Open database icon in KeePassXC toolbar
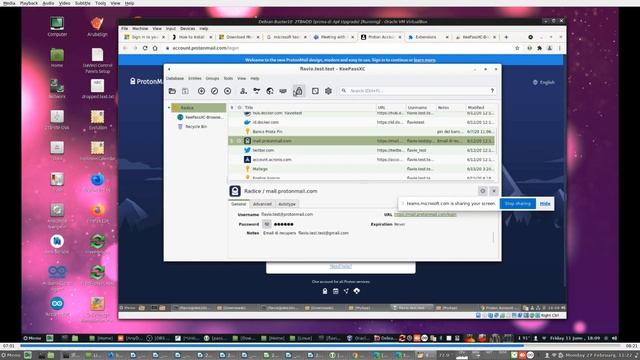 (172, 91)
